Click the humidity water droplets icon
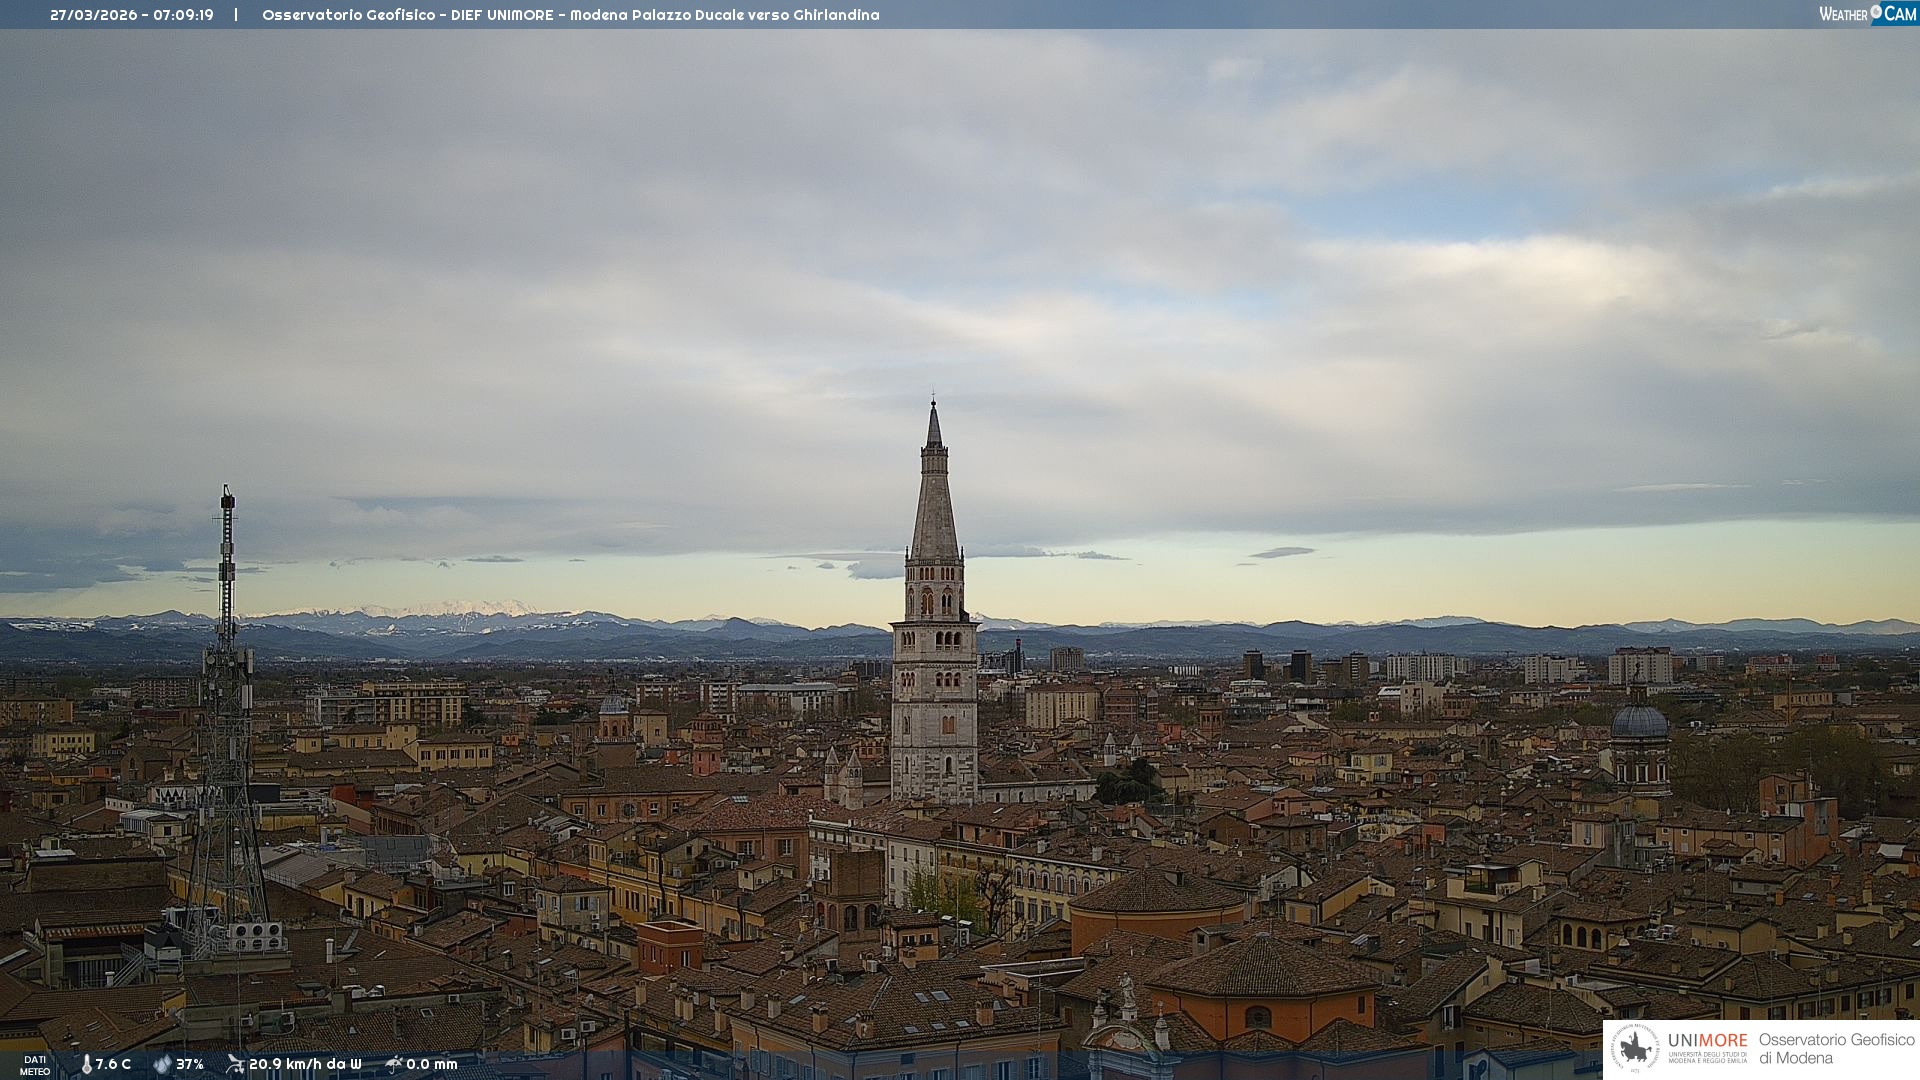 [162, 1064]
